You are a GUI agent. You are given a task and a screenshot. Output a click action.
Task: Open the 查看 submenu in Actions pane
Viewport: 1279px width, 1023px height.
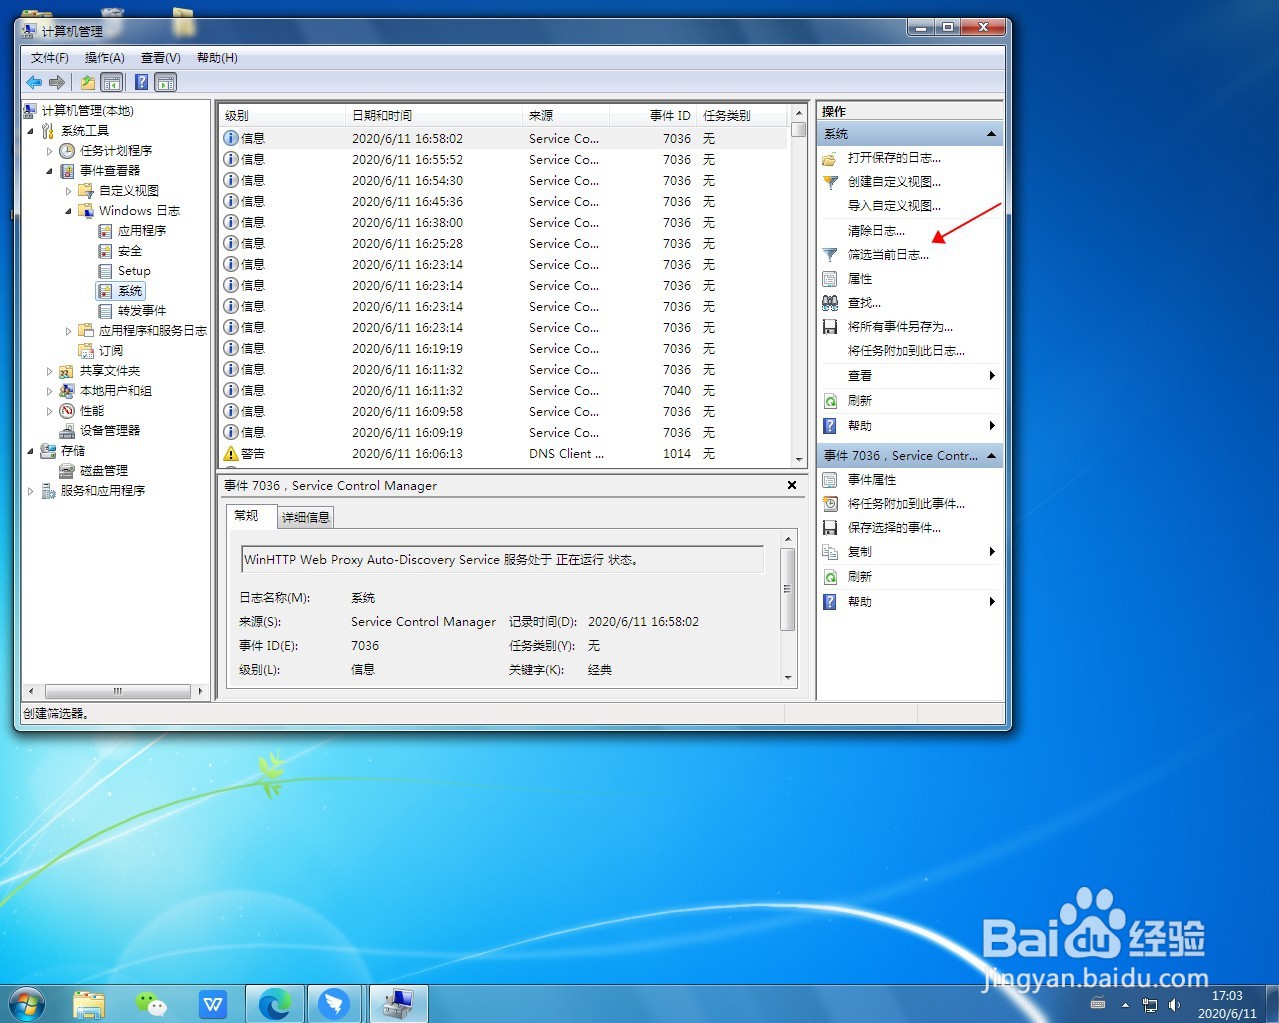[x=910, y=376]
